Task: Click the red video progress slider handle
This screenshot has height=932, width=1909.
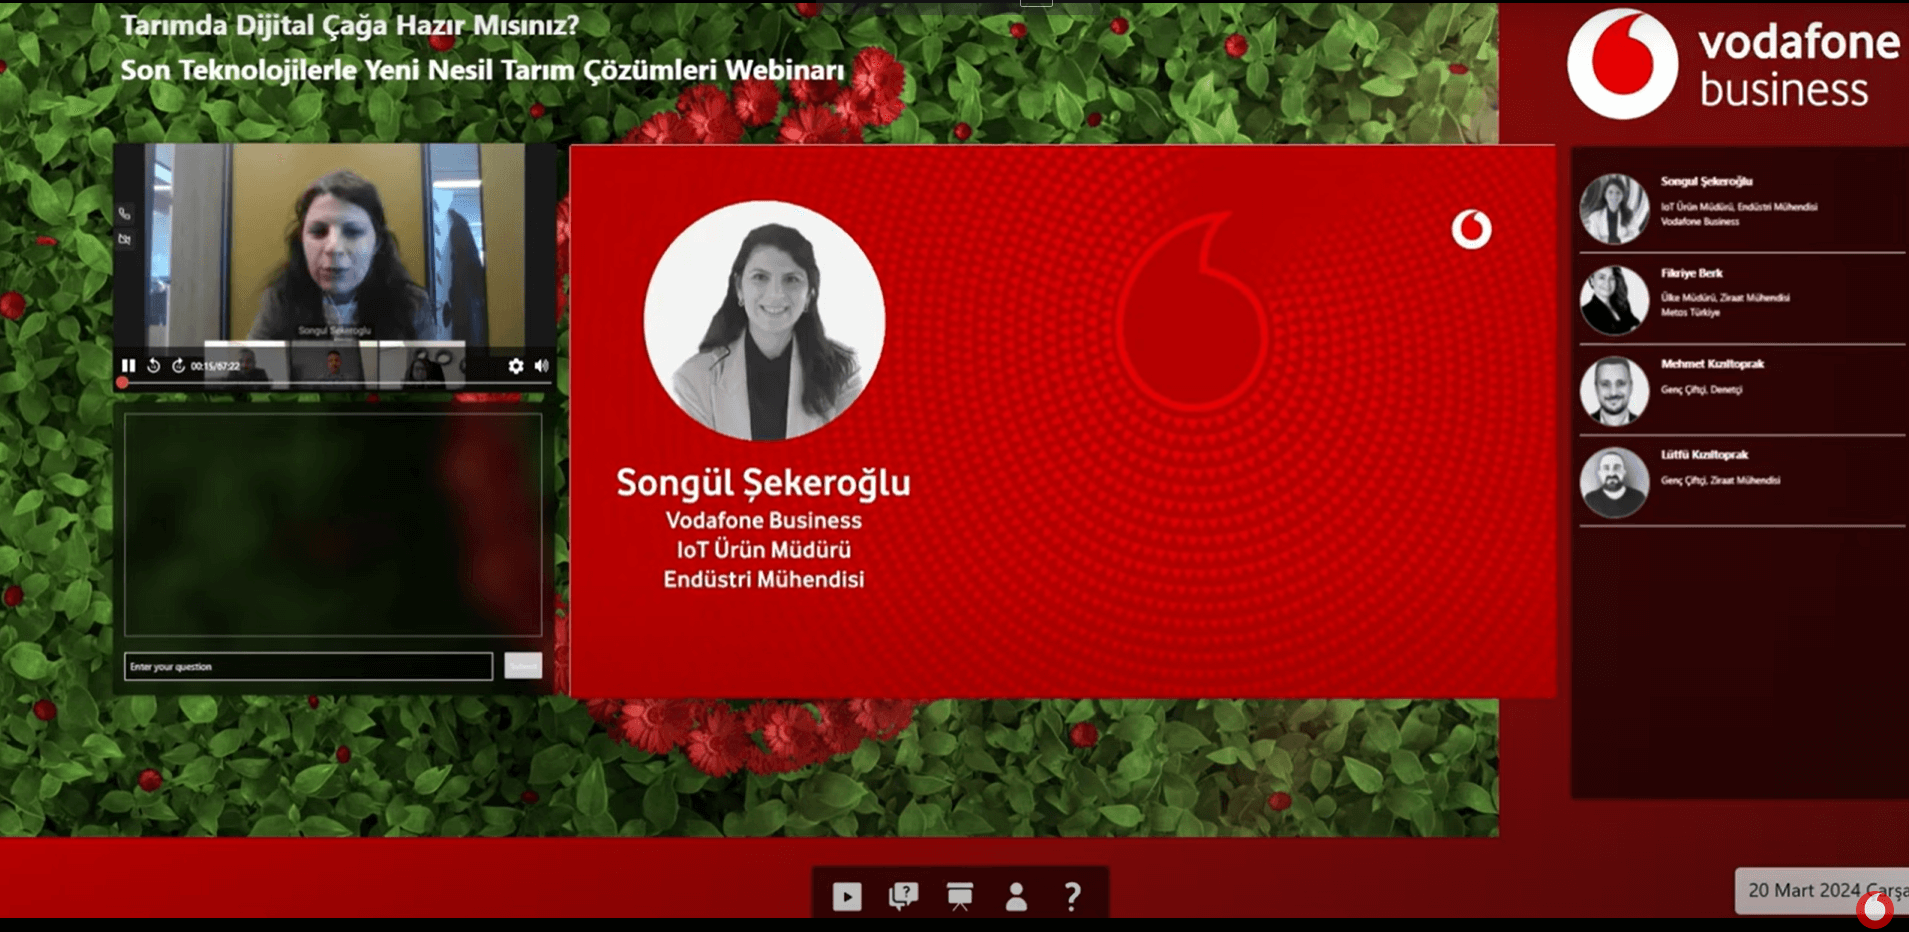Action: coord(122,383)
